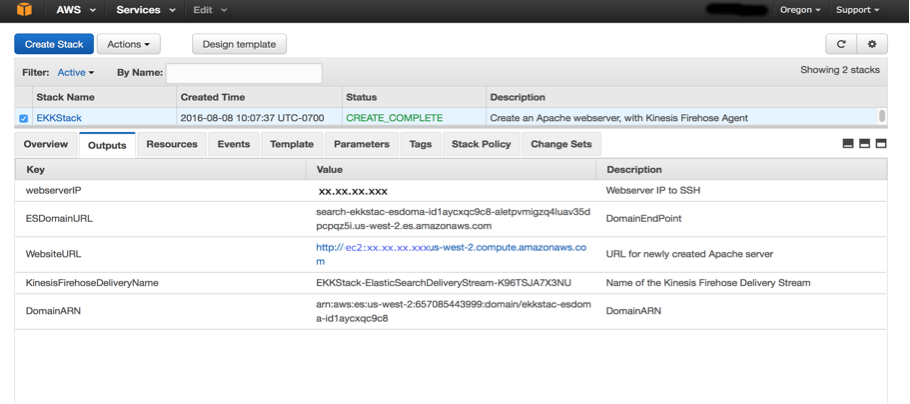Click the By Name filter field
The width and height of the screenshot is (910, 404).
point(244,73)
